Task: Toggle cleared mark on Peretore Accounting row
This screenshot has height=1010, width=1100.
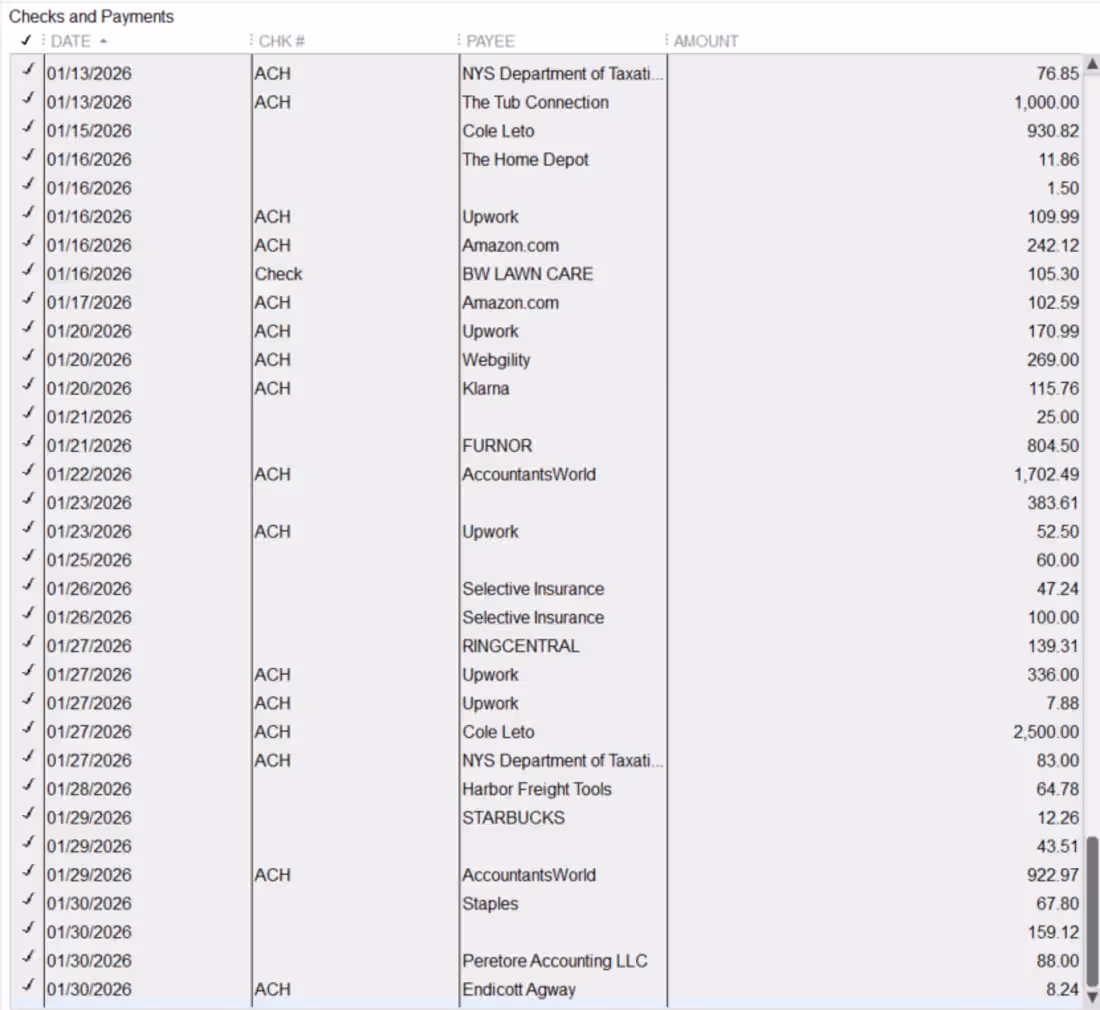Action: pos(28,957)
